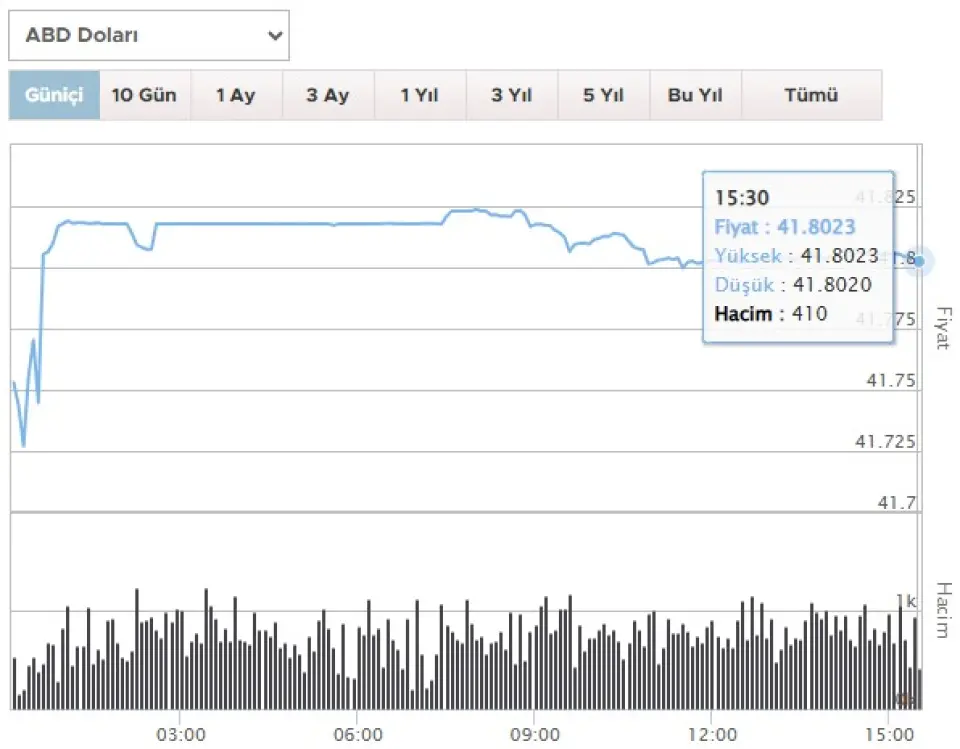Choose the 3 Yıl range tab
Screen dimensions: 960x749
tap(511, 96)
